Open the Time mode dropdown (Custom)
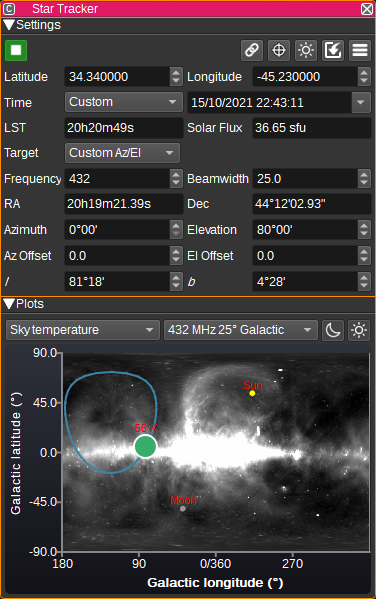Image resolution: width=376 pixels, height=599 pixels. 124,102
